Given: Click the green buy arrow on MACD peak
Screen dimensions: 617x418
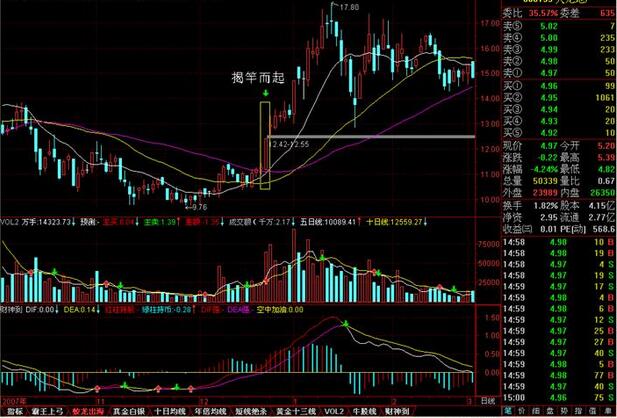Looking at the screenshot, I should (x=345, y=324).
